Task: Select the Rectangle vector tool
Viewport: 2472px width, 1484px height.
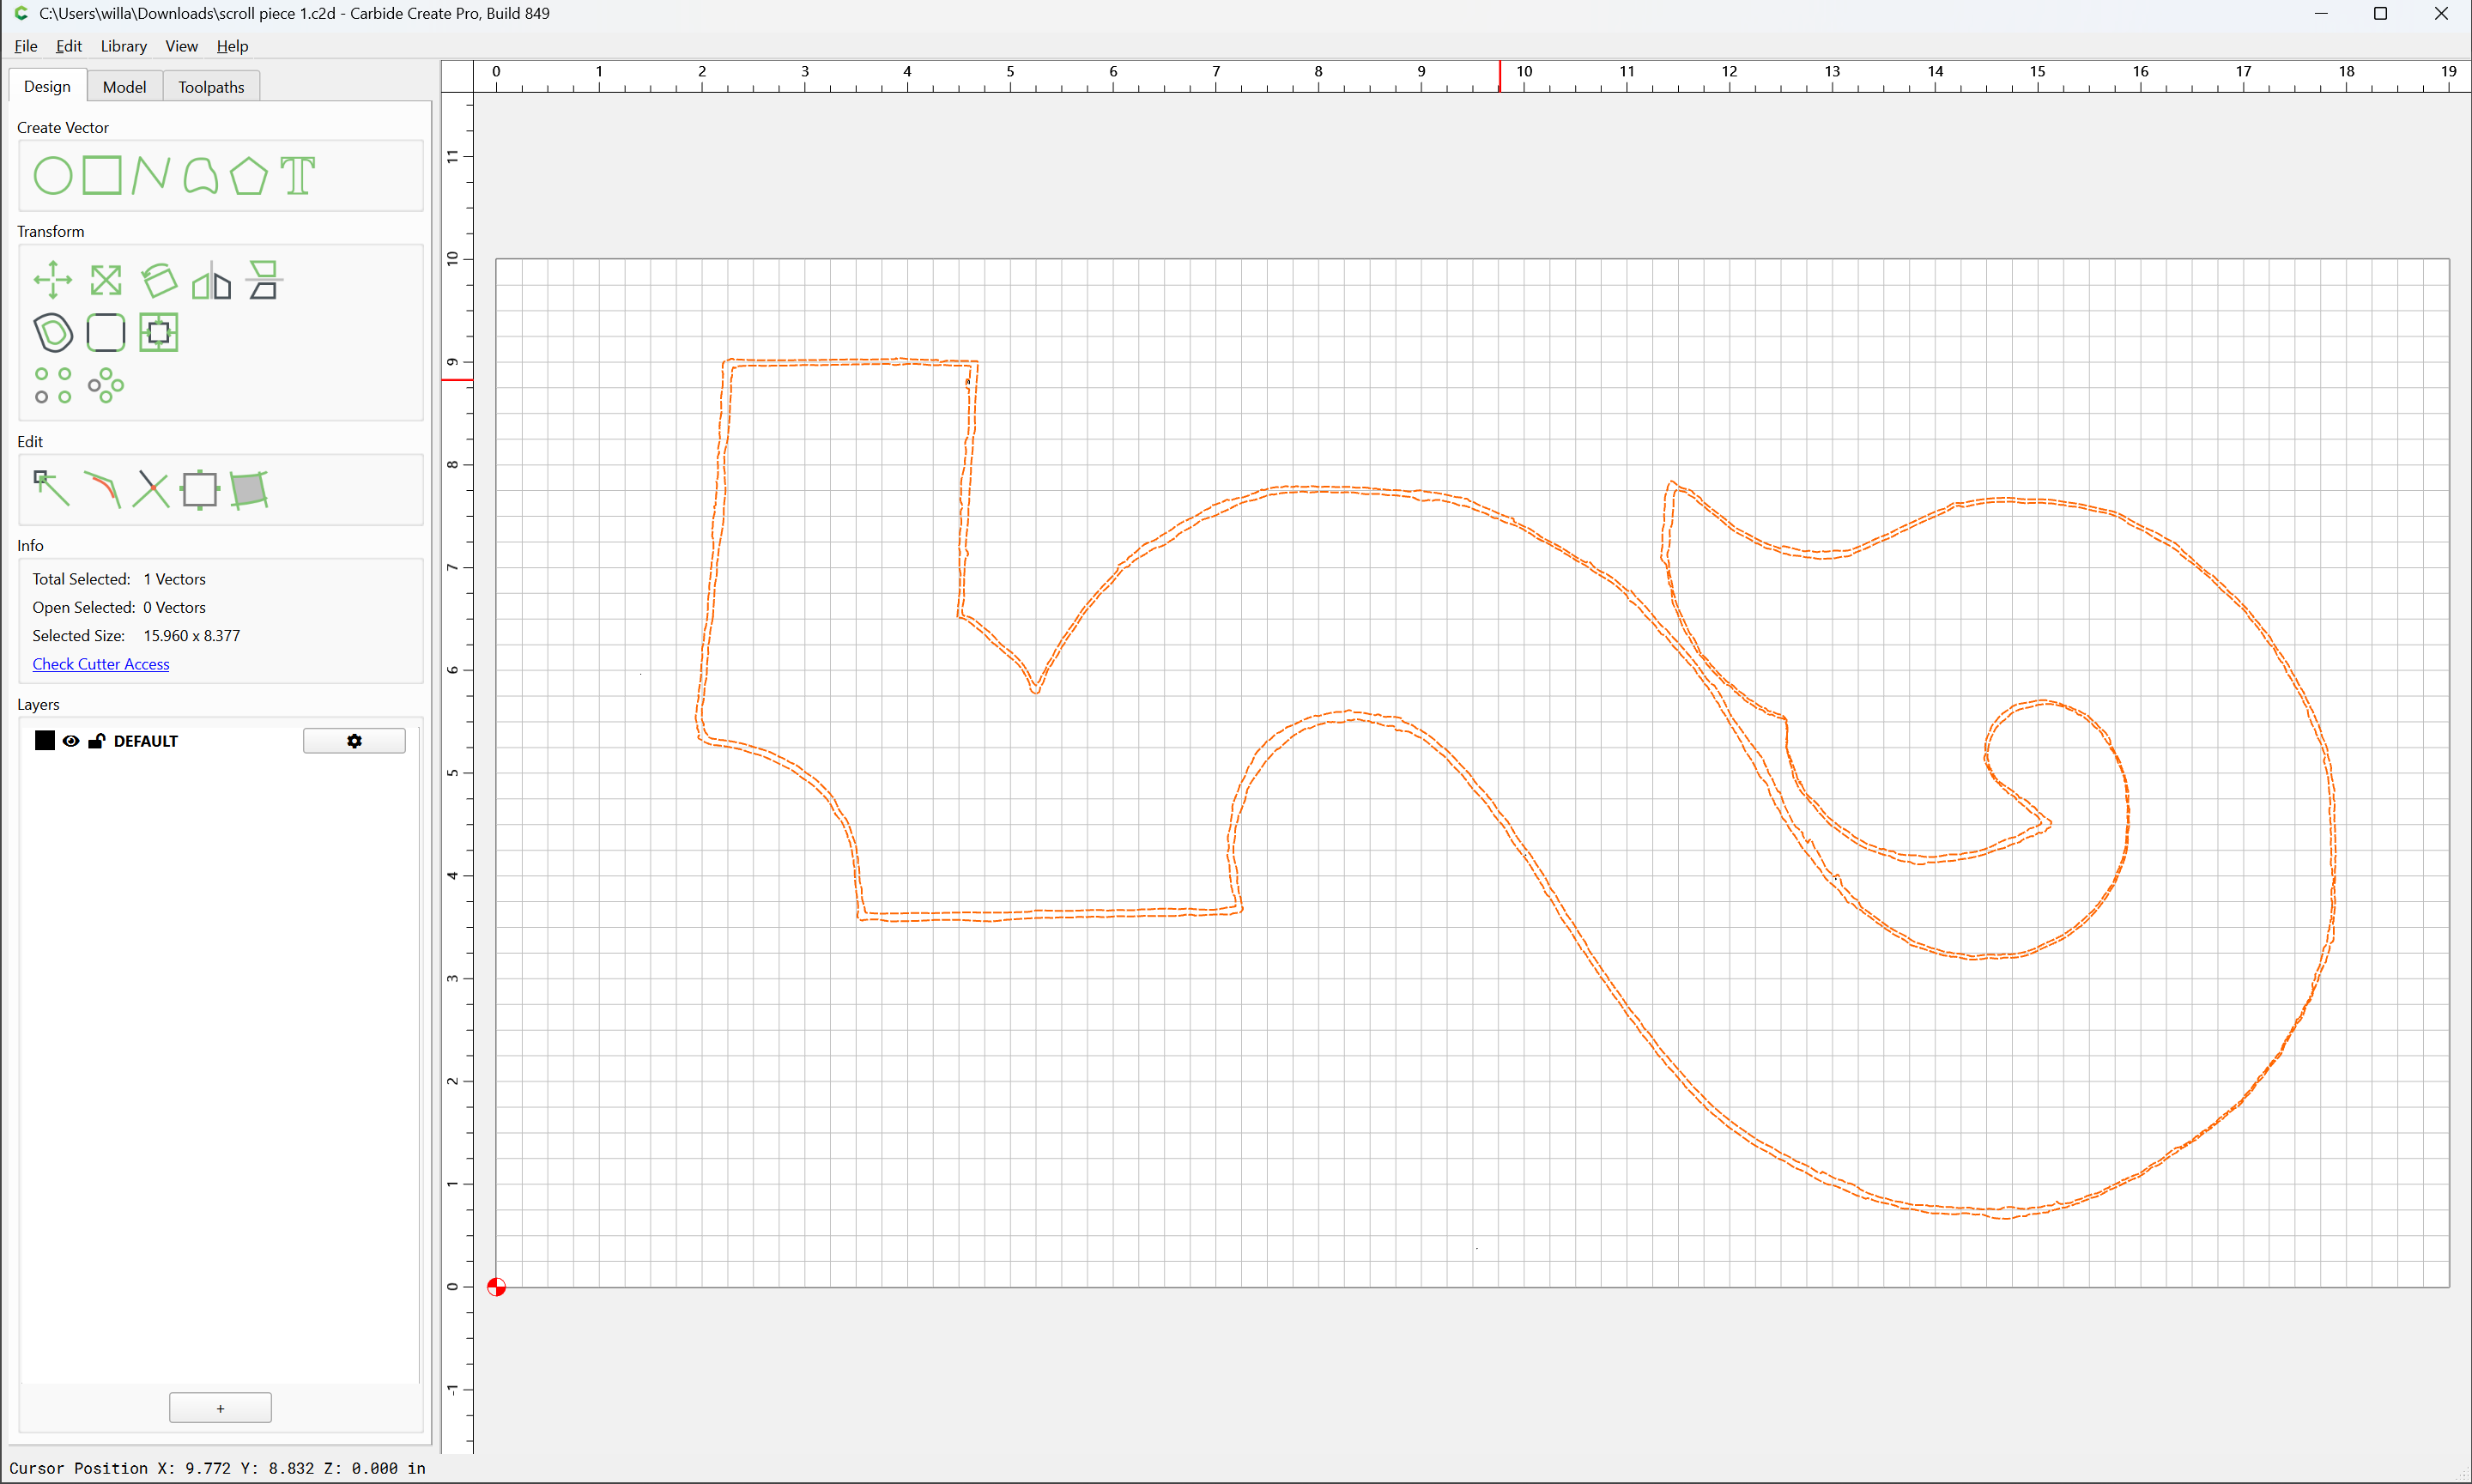Action: coord(102,176)
